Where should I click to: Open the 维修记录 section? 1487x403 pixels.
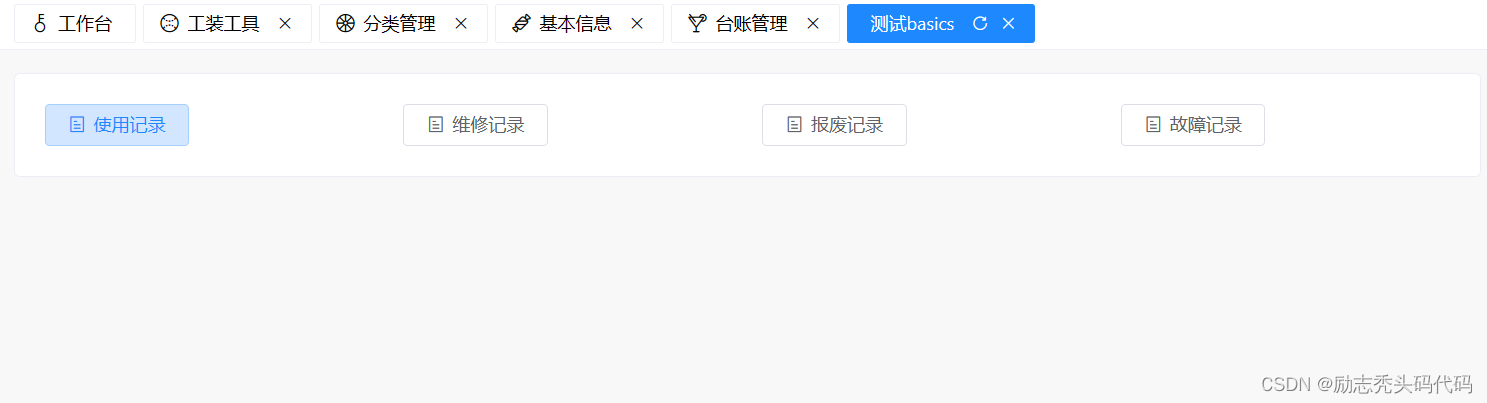pyautogui.click(x=475, y=125)
